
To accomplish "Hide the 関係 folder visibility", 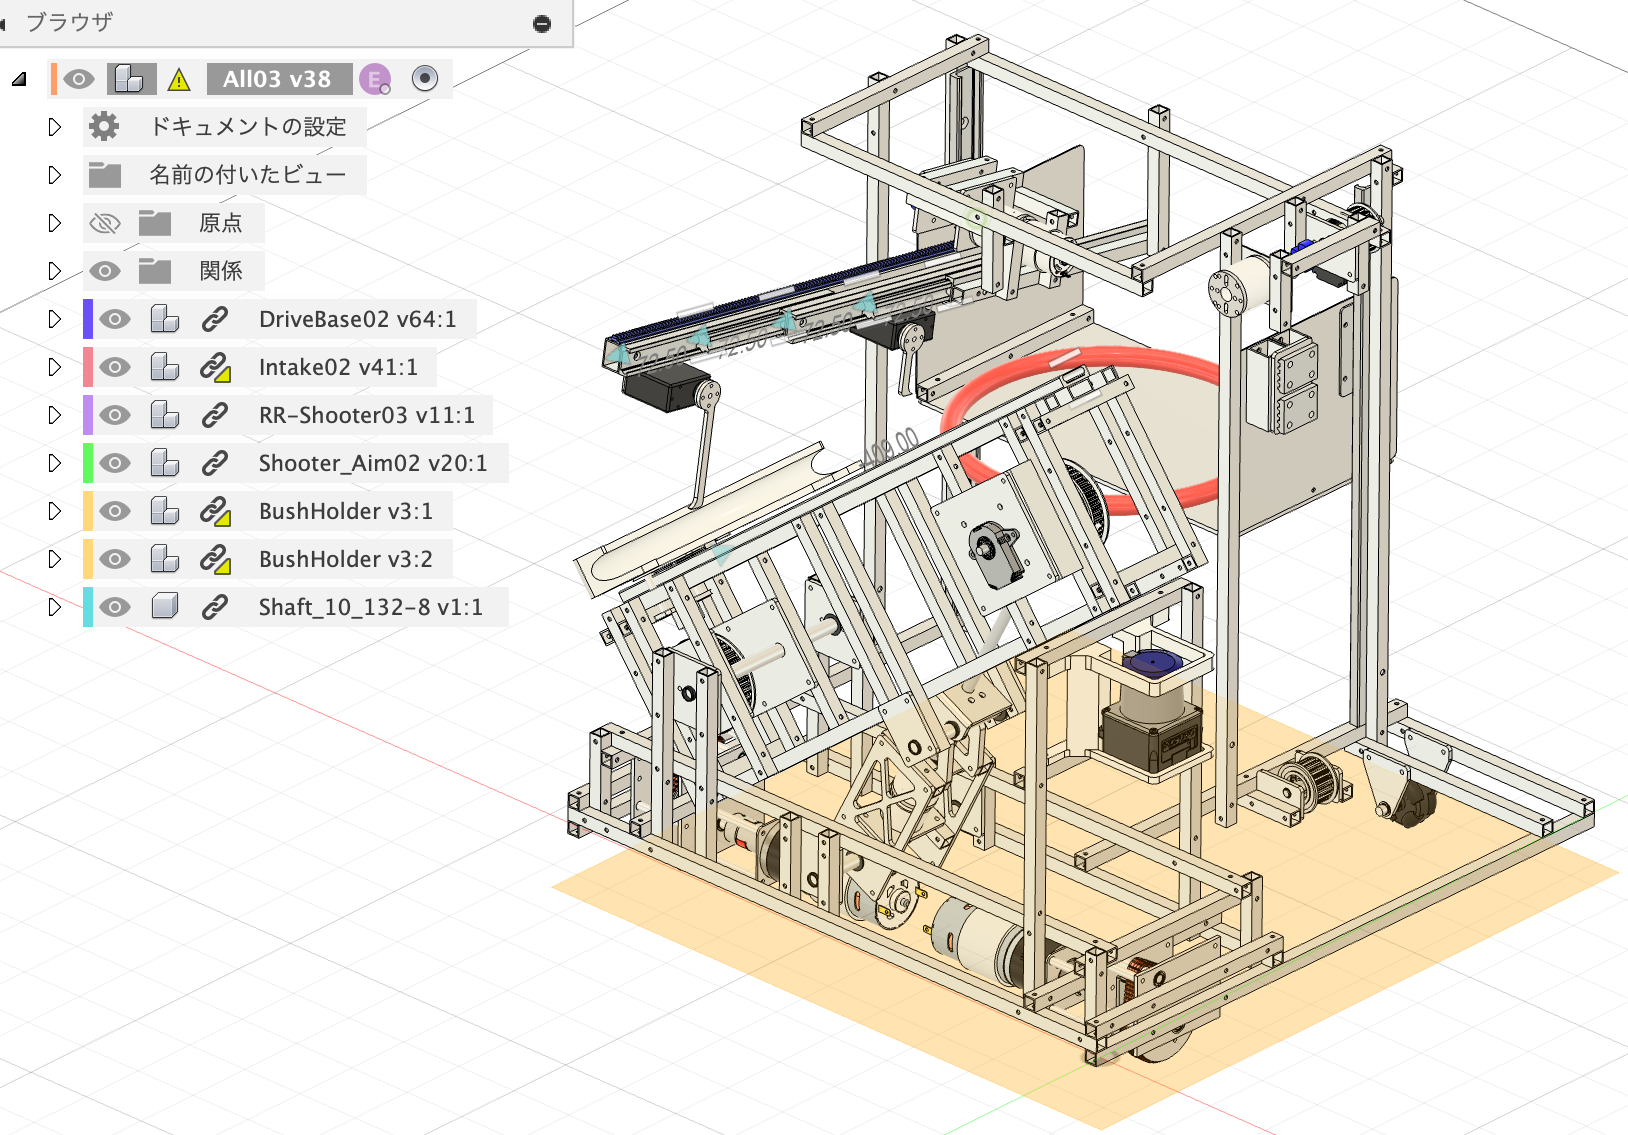I will pyautogui.click(x=105, y=271).
